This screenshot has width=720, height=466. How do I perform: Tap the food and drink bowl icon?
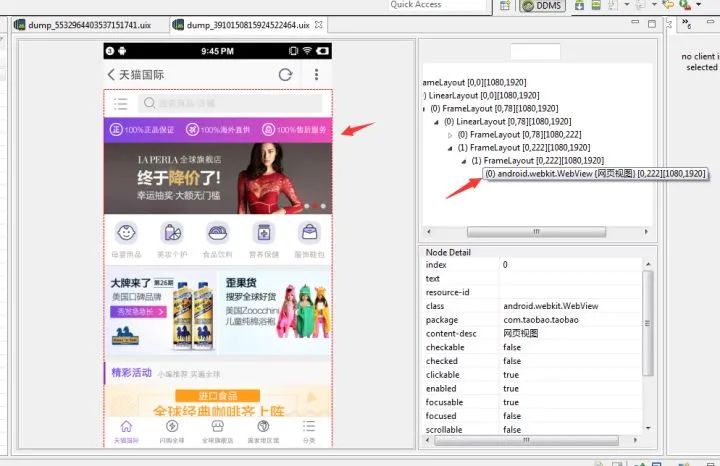217,233
